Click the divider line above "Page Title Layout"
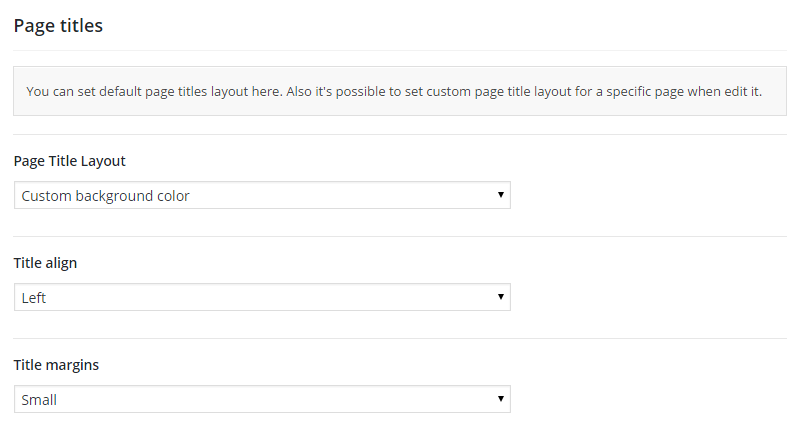This screenshot has height=428, width=800. point(400,134)
